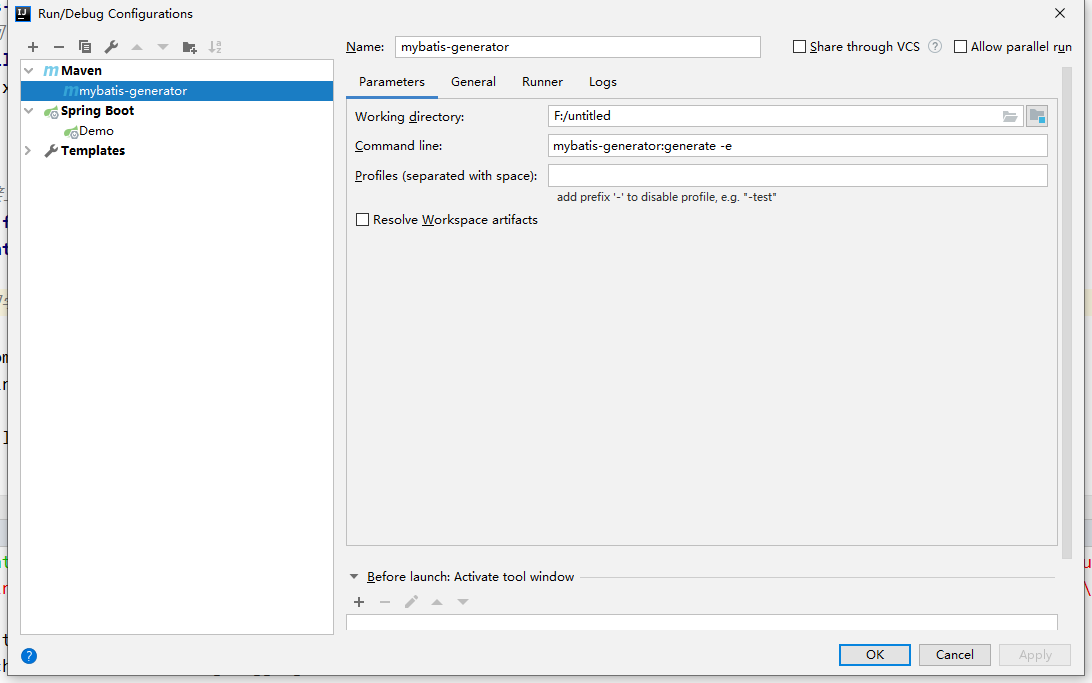
Task: Move configuration up in list toolbar
Action: click(137, 47)
